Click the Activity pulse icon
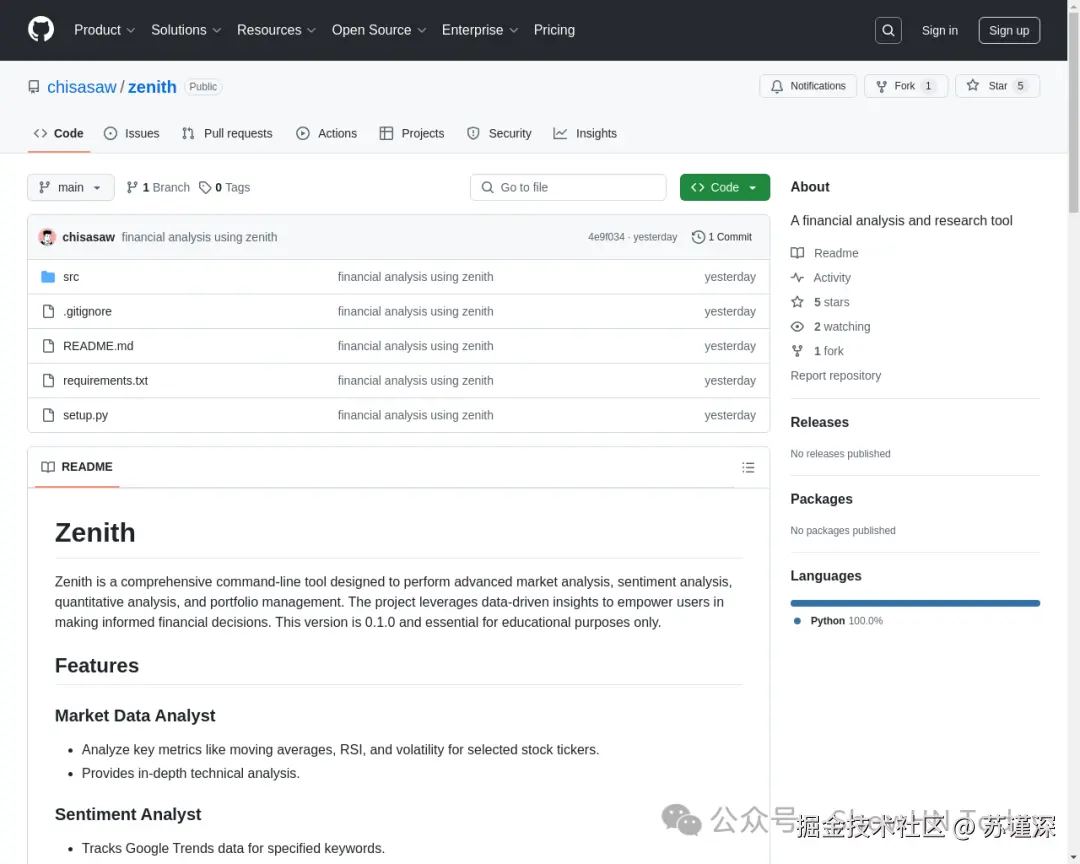1080x864 pixels. pos(797,278)
